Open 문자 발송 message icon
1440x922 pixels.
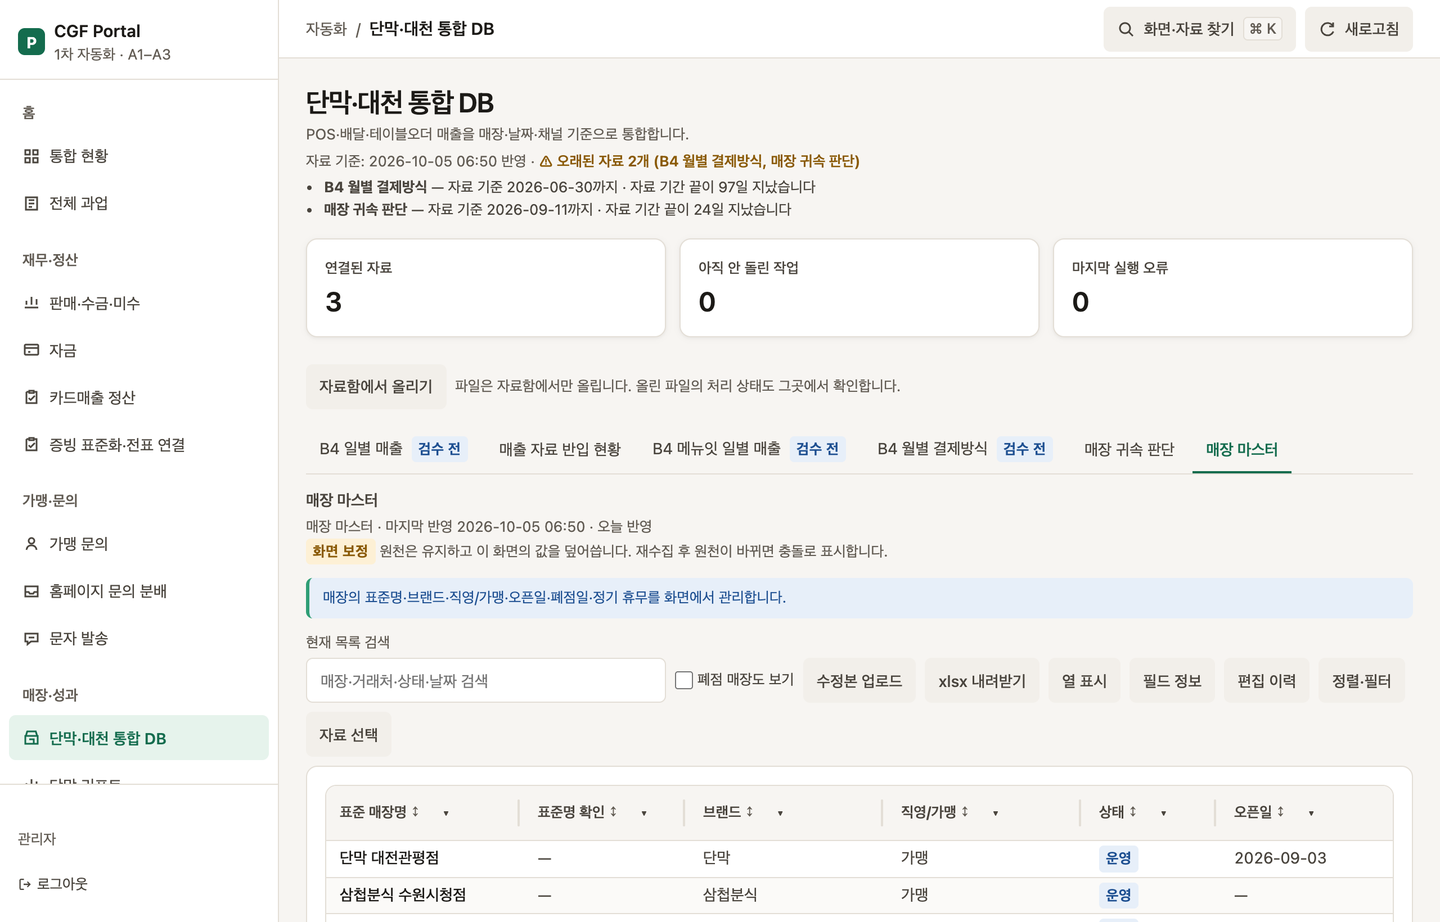(31, 638)
